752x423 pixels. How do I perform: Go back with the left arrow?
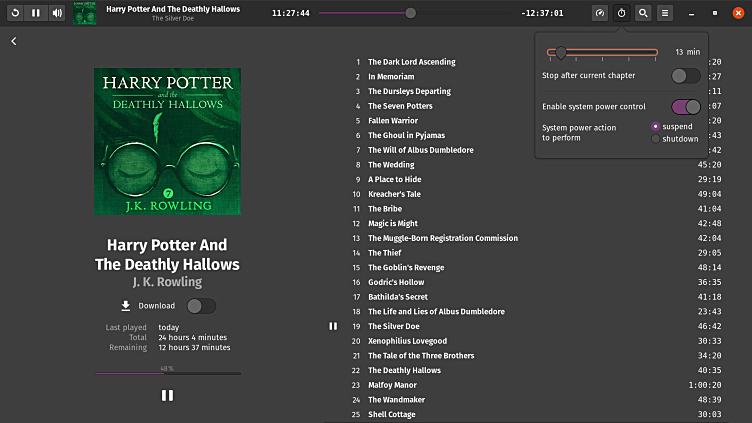[14, 41]
